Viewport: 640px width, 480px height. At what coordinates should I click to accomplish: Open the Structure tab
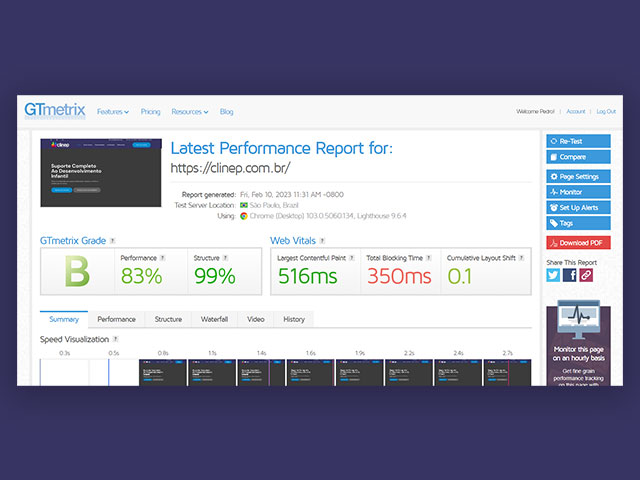click(168, 319)
